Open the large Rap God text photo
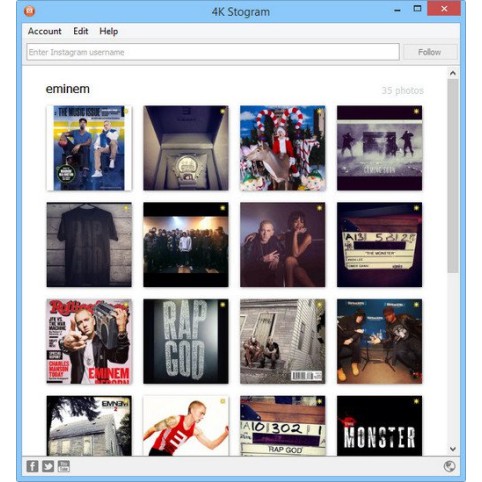This screenshot has height=482, width=482. tap(186, 341)
